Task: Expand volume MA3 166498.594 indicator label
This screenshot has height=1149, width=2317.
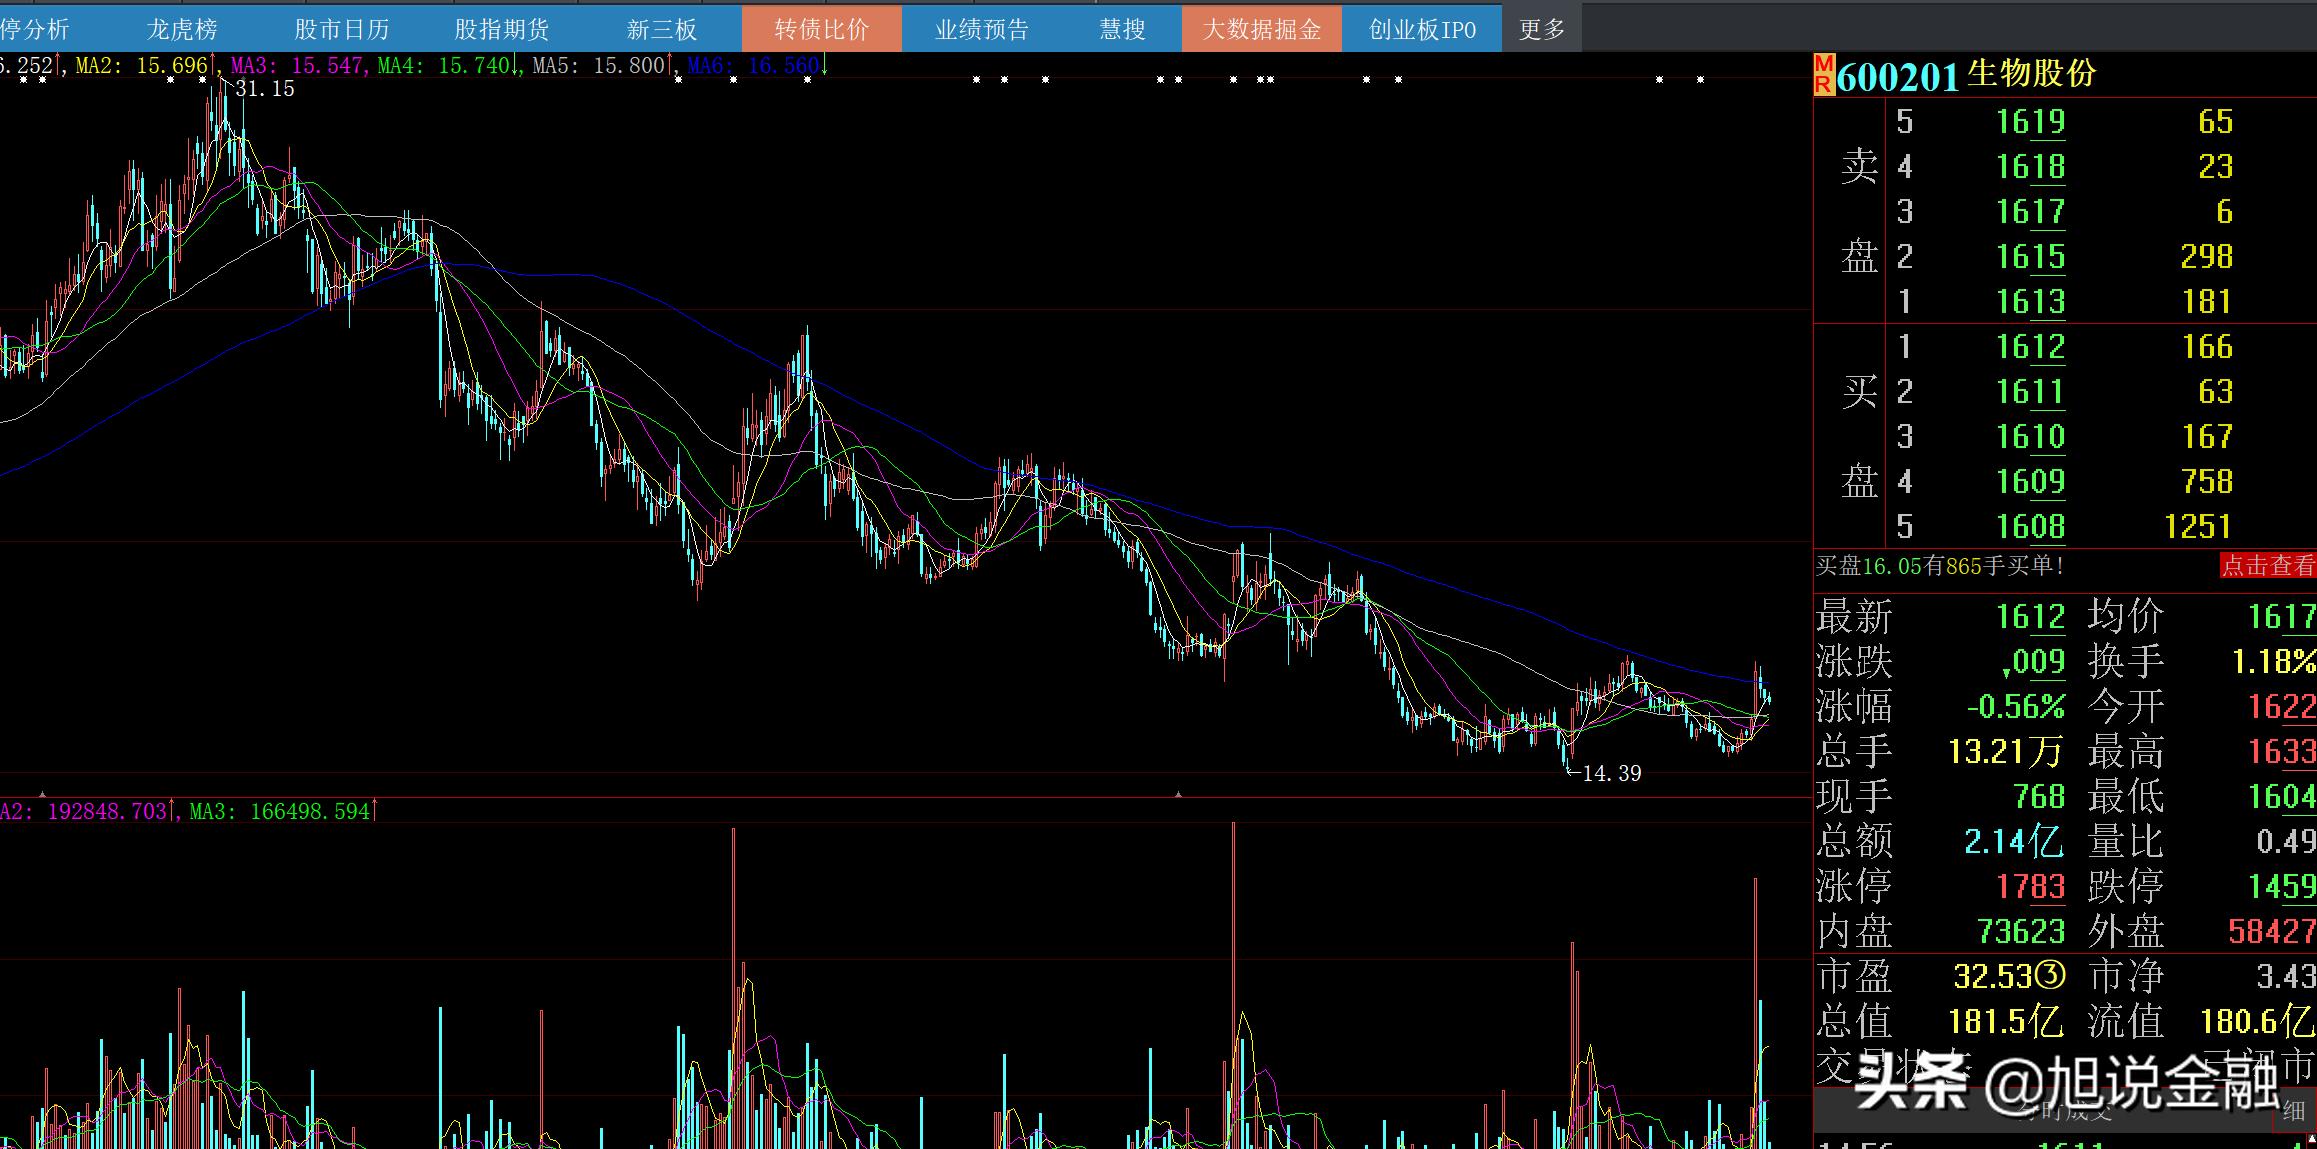Action: pyautogui.click(x=279, y=811)
